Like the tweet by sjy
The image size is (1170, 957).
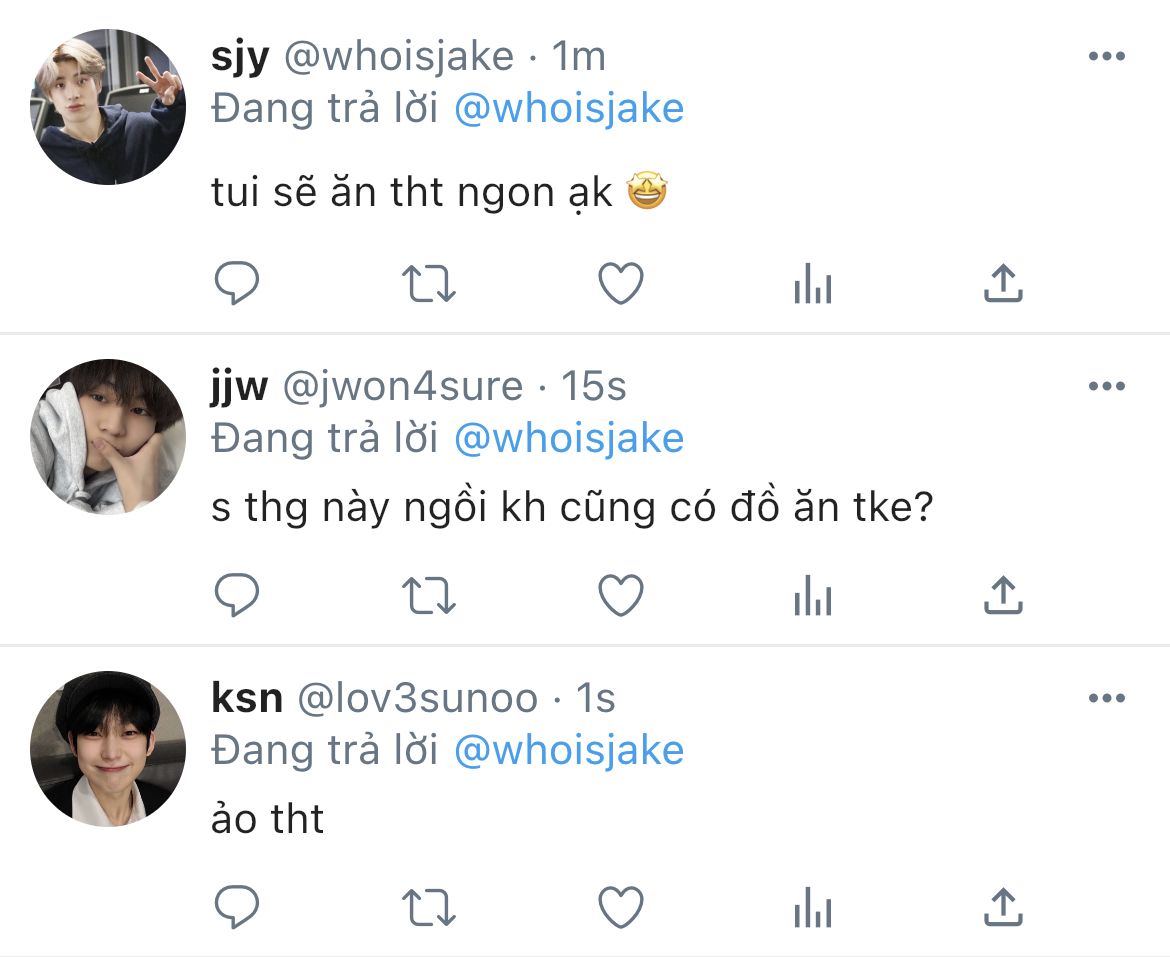pyautogui.click(x=621, y=283)
